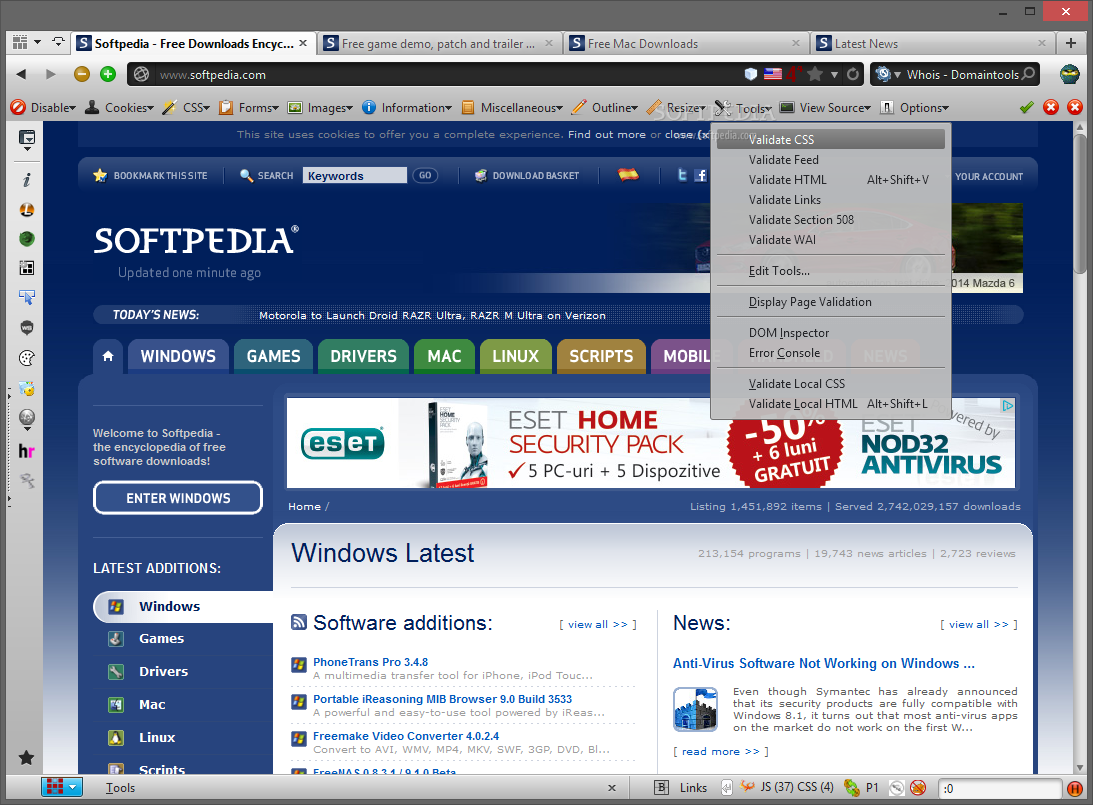Expand the Forms dropdown
The width and height of the screenshot is (1093, 805).
tap(249, 107)
